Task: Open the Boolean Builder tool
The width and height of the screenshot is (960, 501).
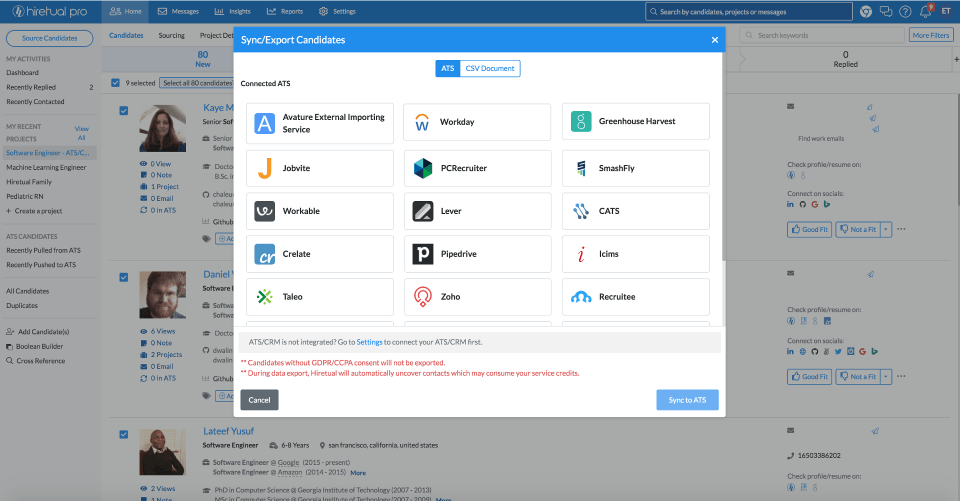Action: (x=35, y=347)
